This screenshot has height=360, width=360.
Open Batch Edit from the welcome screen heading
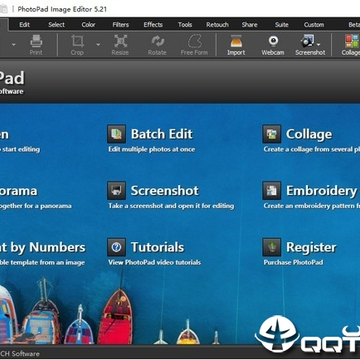point(162,134)
